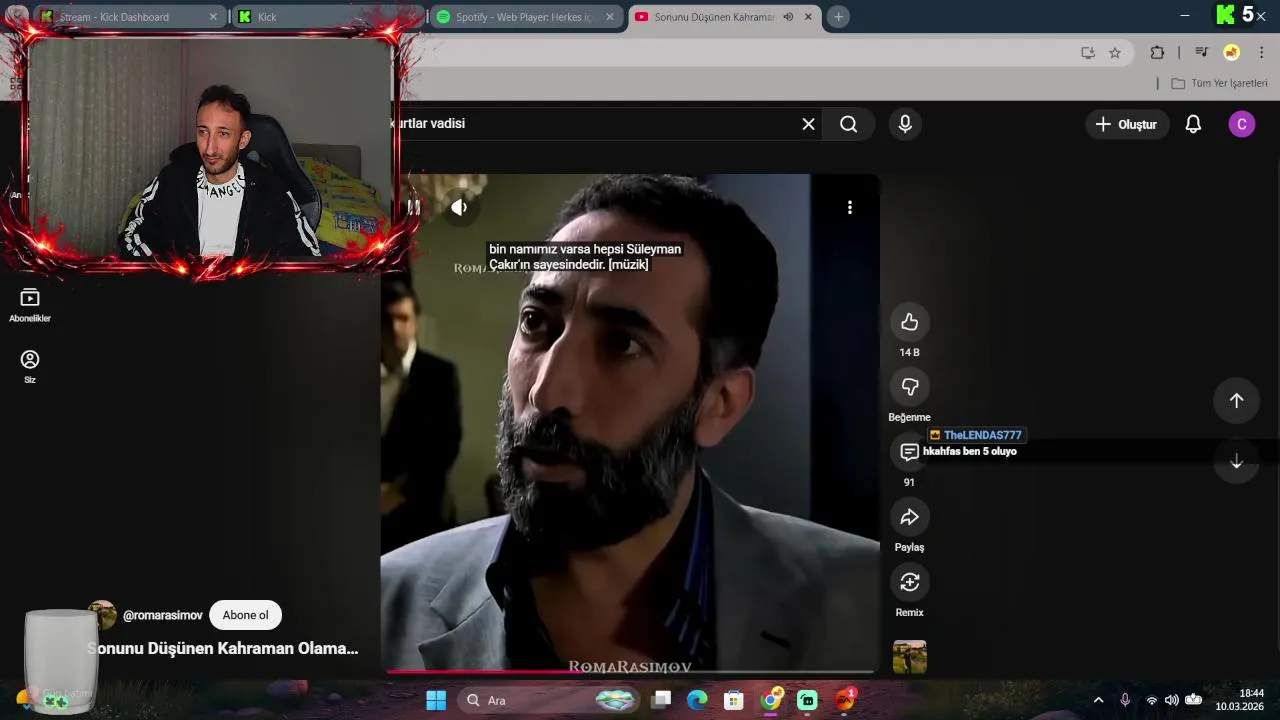Clear the search box with X
The width and height of the screenshot is (1280, 720).
[x=808, y=124]
